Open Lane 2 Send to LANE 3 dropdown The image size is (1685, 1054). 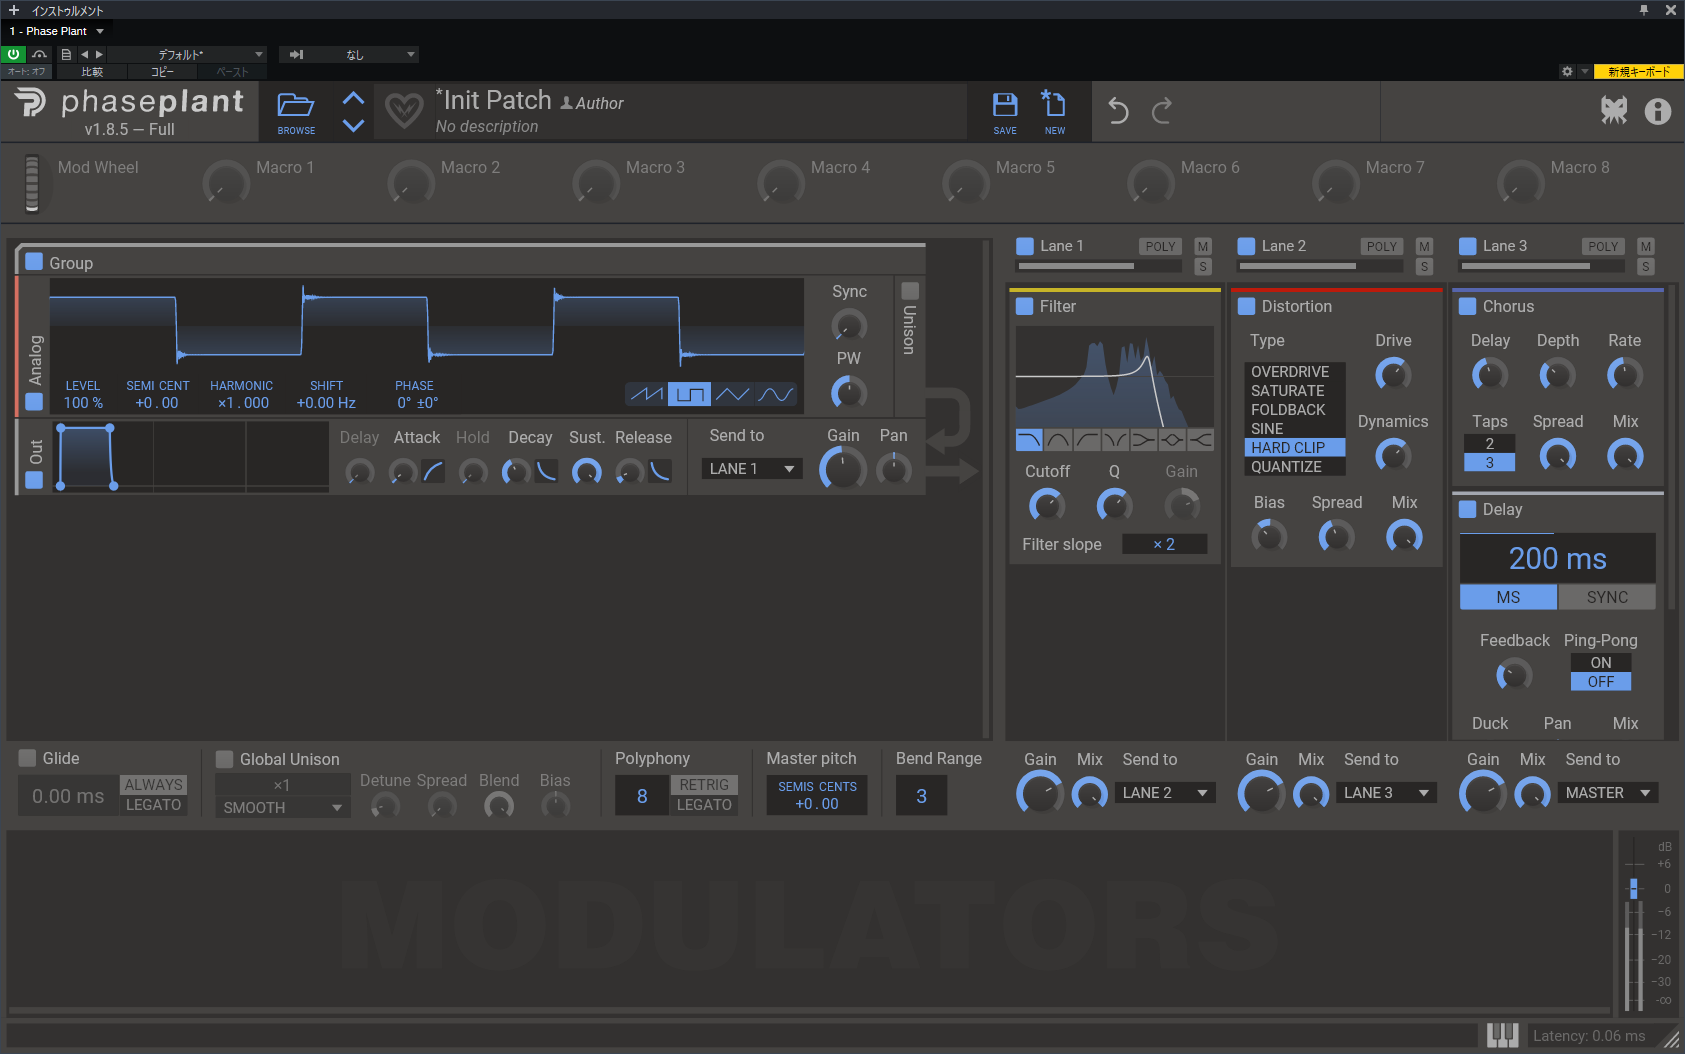click(1387, 792)
